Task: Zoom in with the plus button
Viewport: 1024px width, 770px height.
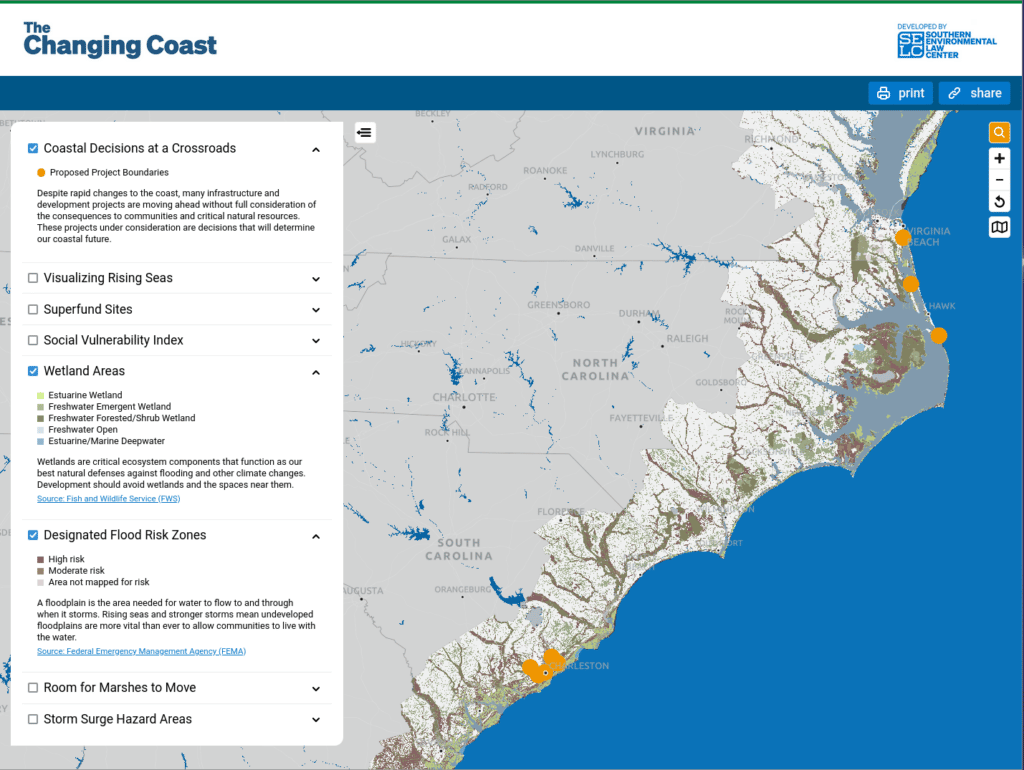Action: 999,159
